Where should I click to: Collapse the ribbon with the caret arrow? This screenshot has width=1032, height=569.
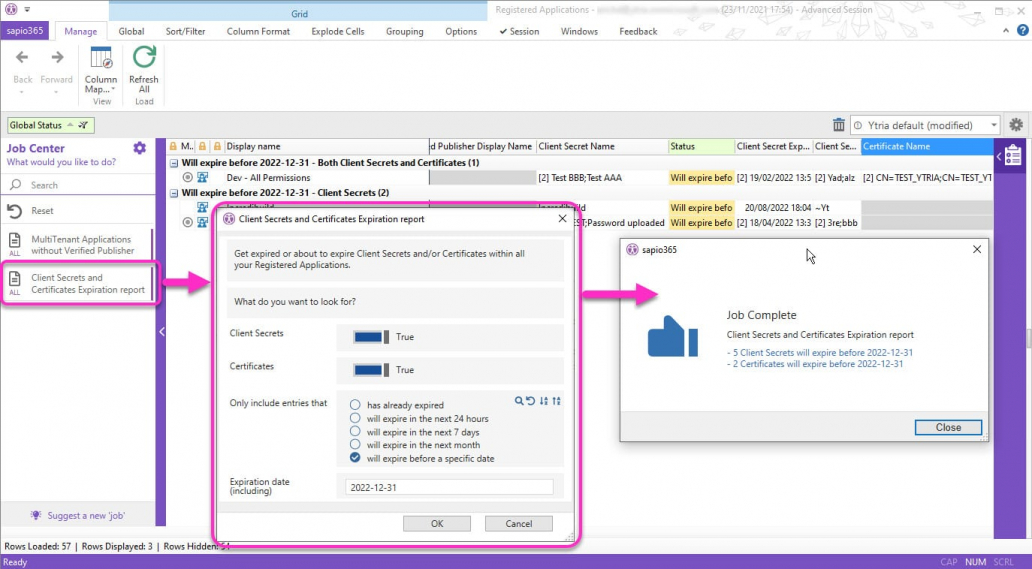tap(1006, 30)
